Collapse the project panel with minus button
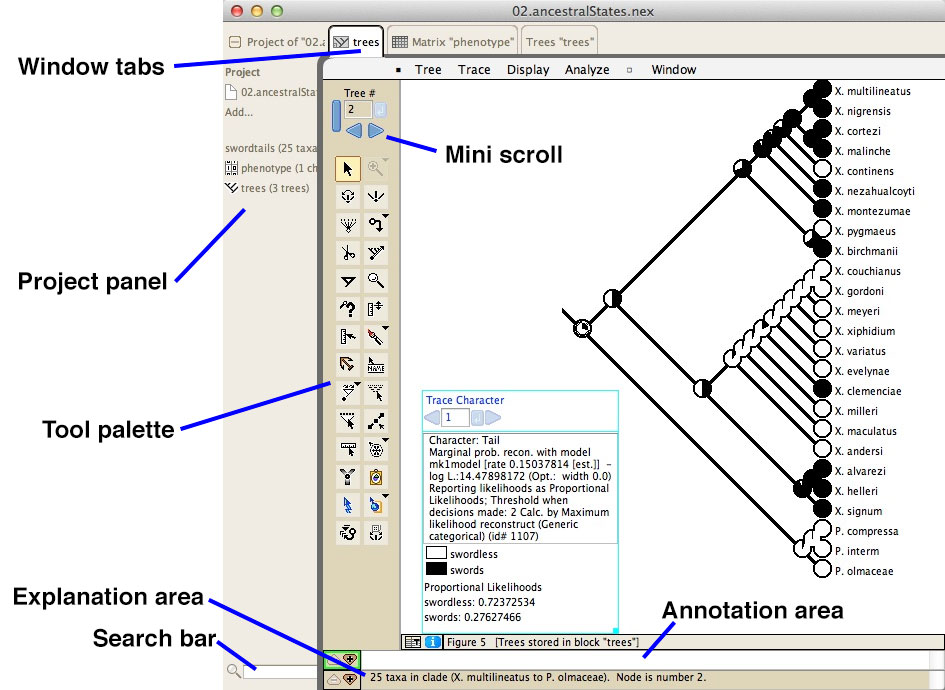Screen dimensions: 945x690 pos(234,42)
